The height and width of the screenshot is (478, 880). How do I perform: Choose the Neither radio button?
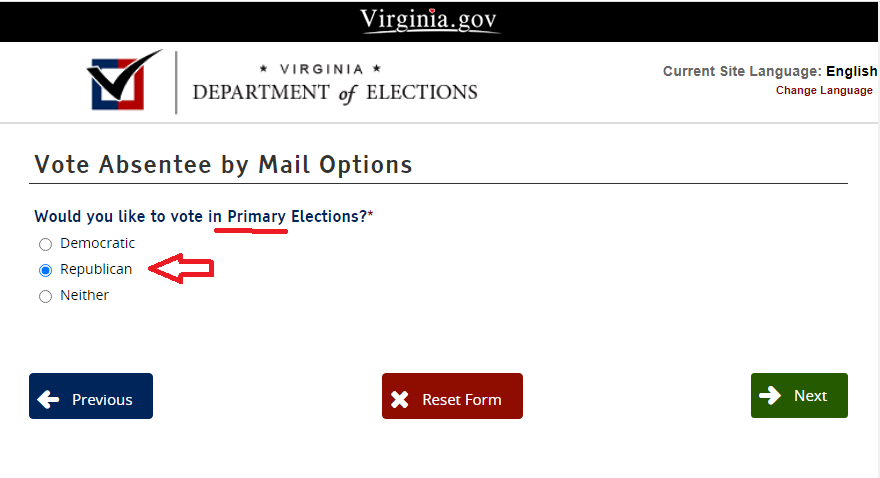[45, 296]
